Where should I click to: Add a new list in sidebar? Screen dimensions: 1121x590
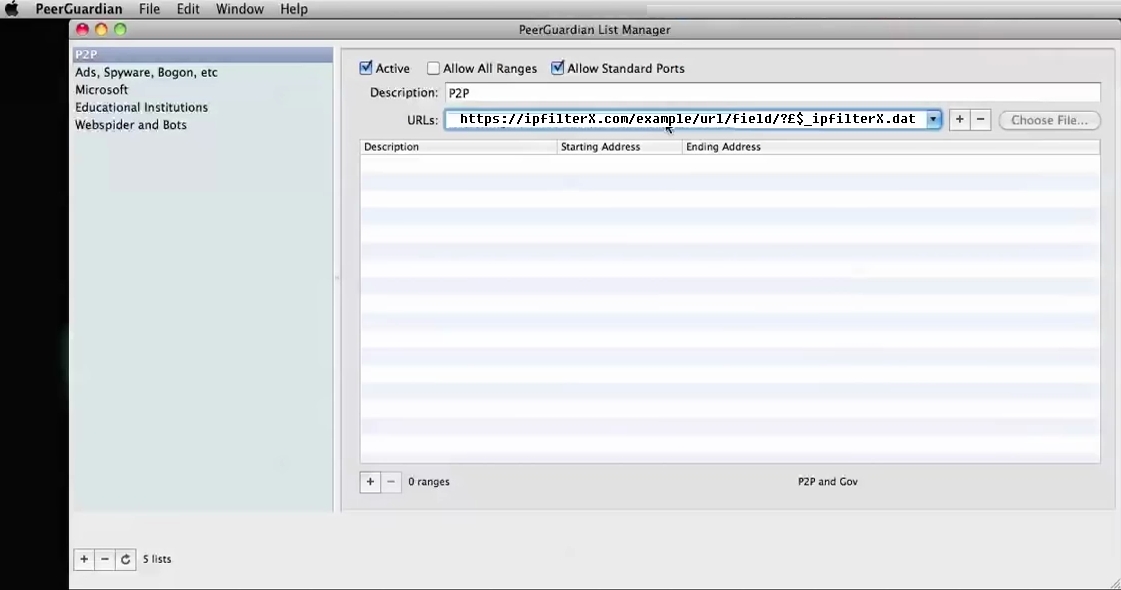84,559
